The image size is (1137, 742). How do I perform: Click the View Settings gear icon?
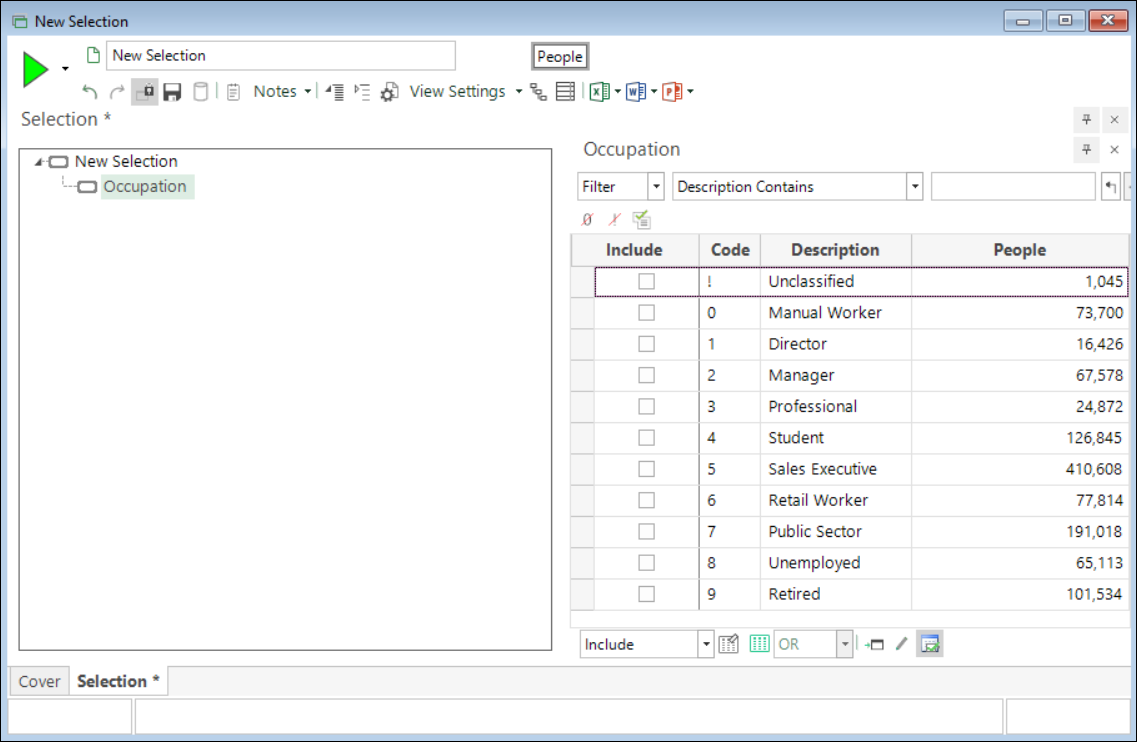(389, 92)
